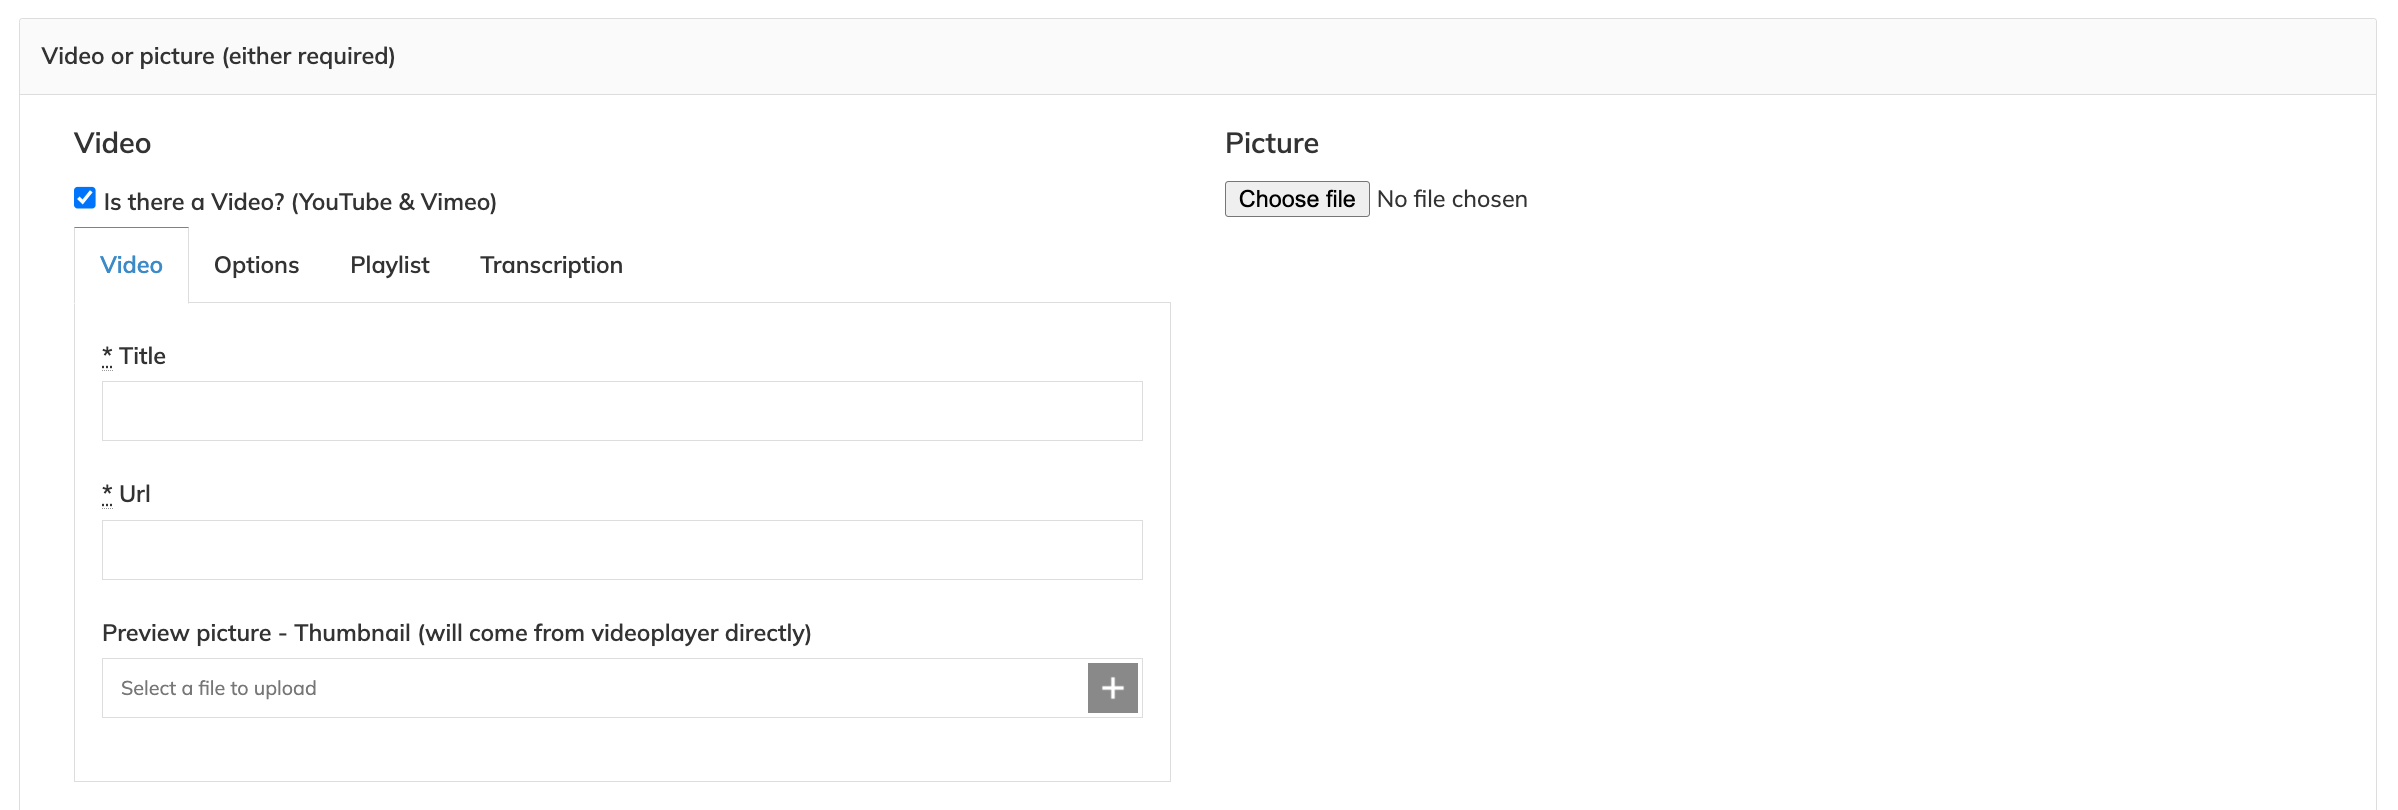Click the Picture section heading
This screenshot has height=810, width=2398.
pos(1271,143)
